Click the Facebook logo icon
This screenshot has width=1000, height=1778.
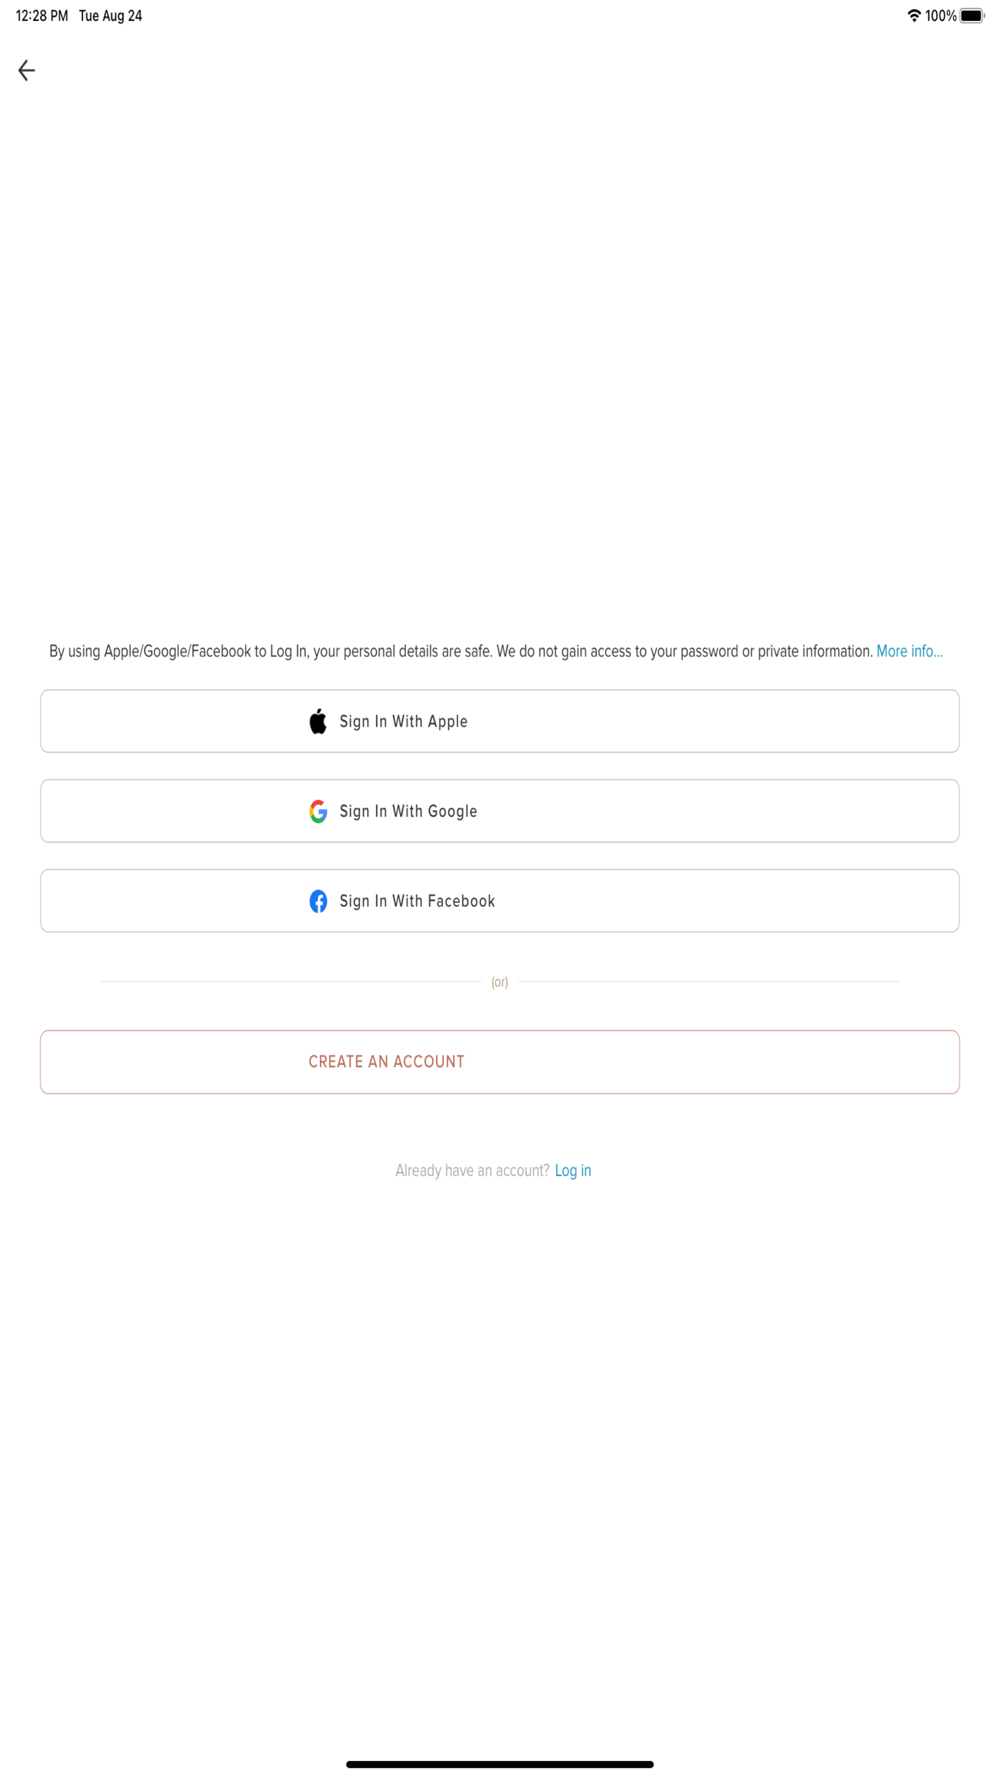[x=318, y=901]
